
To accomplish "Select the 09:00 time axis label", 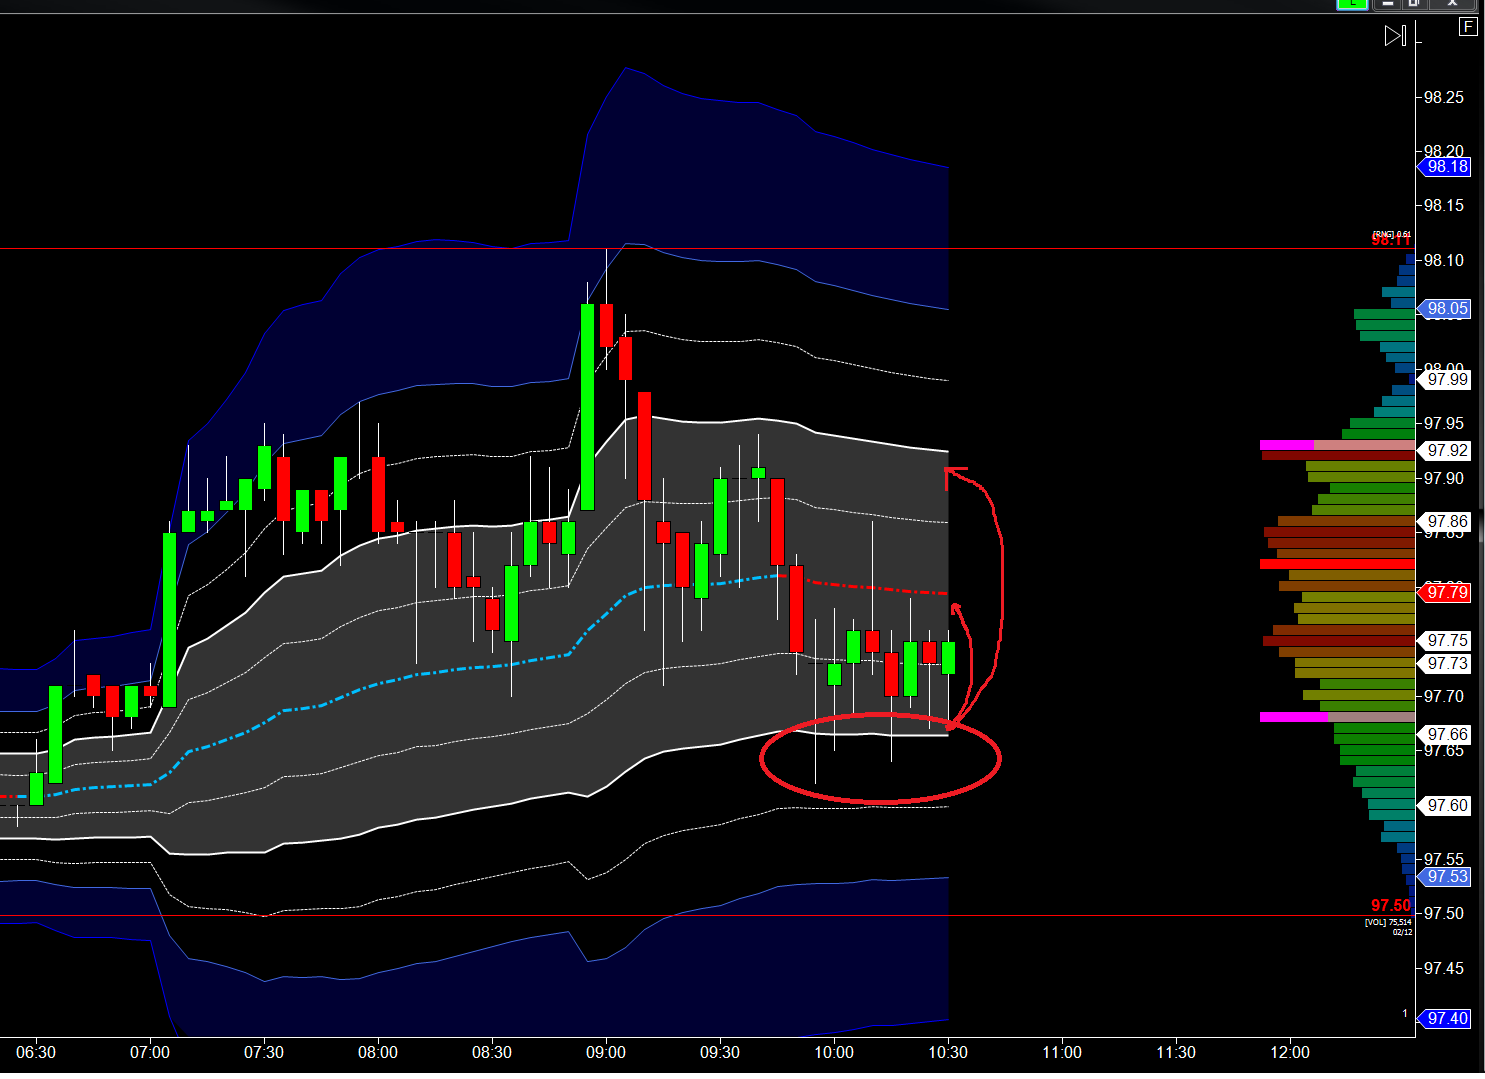I will [606, 1053].
